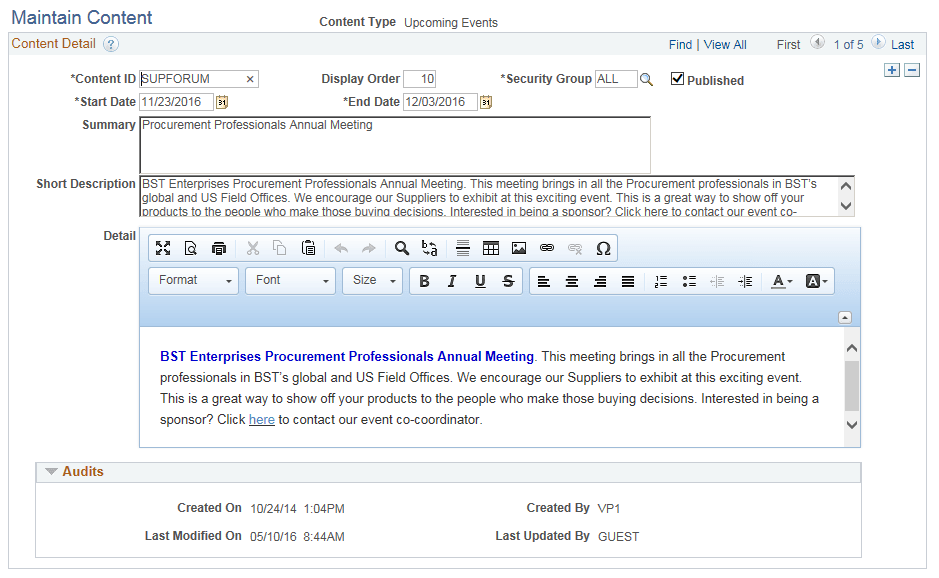This screenshot has height=578, width=939.
Task: Collapse the Audits section
Action: 51,471
